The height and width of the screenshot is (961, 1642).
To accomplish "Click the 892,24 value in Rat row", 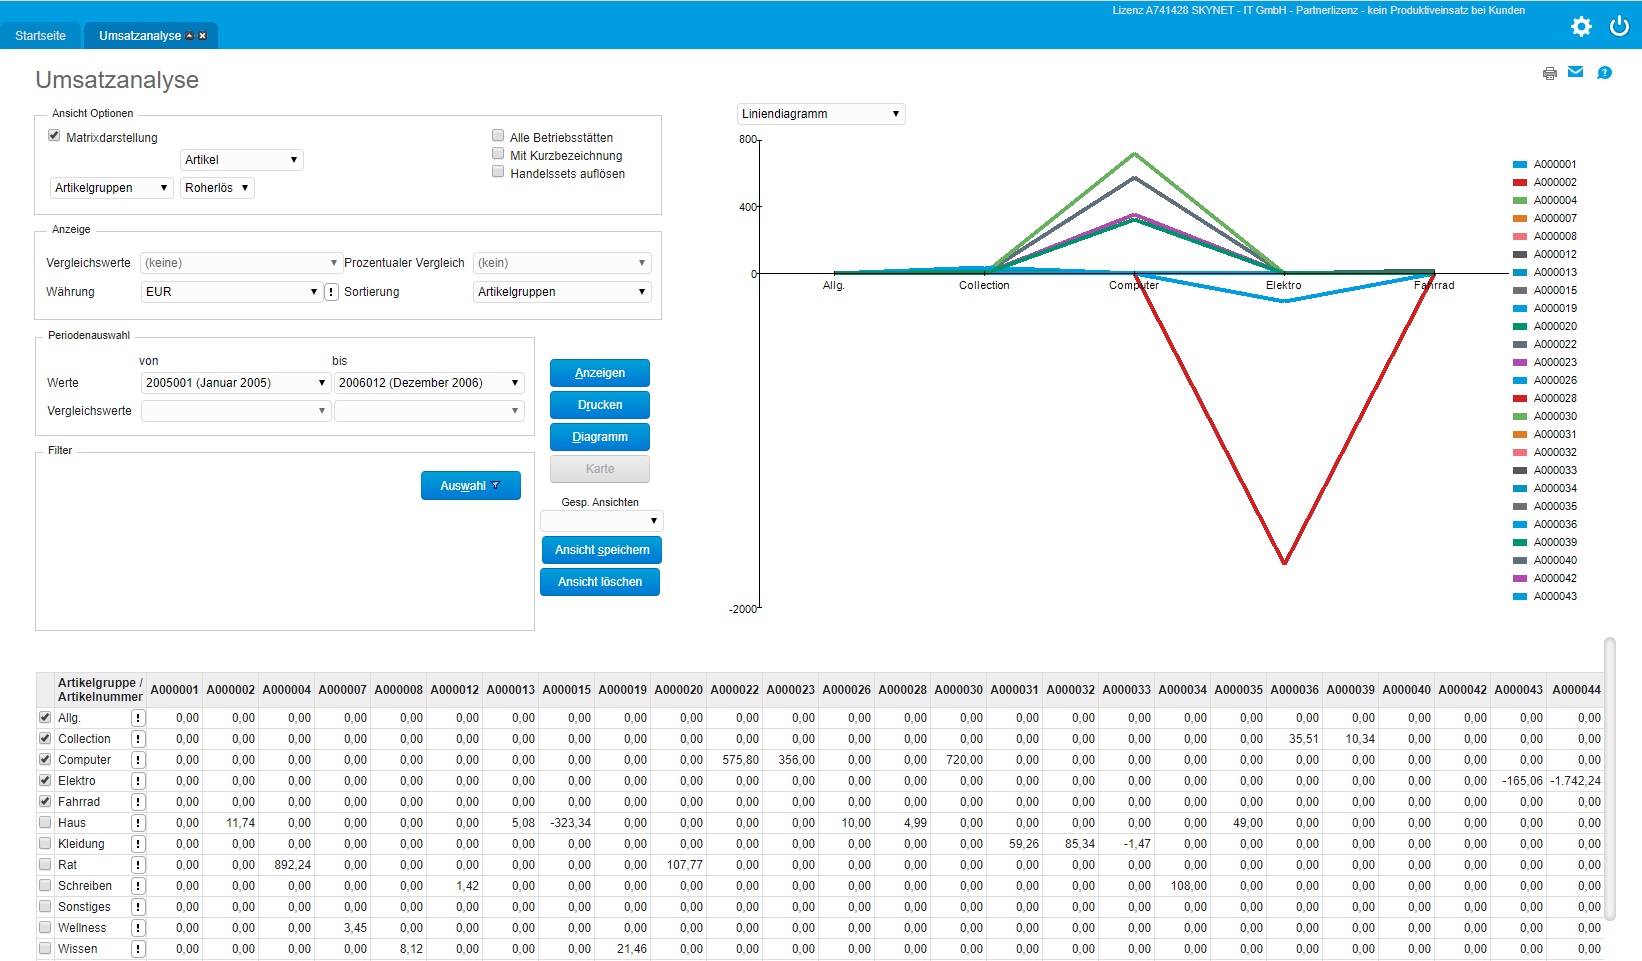I will click(292, 865).
